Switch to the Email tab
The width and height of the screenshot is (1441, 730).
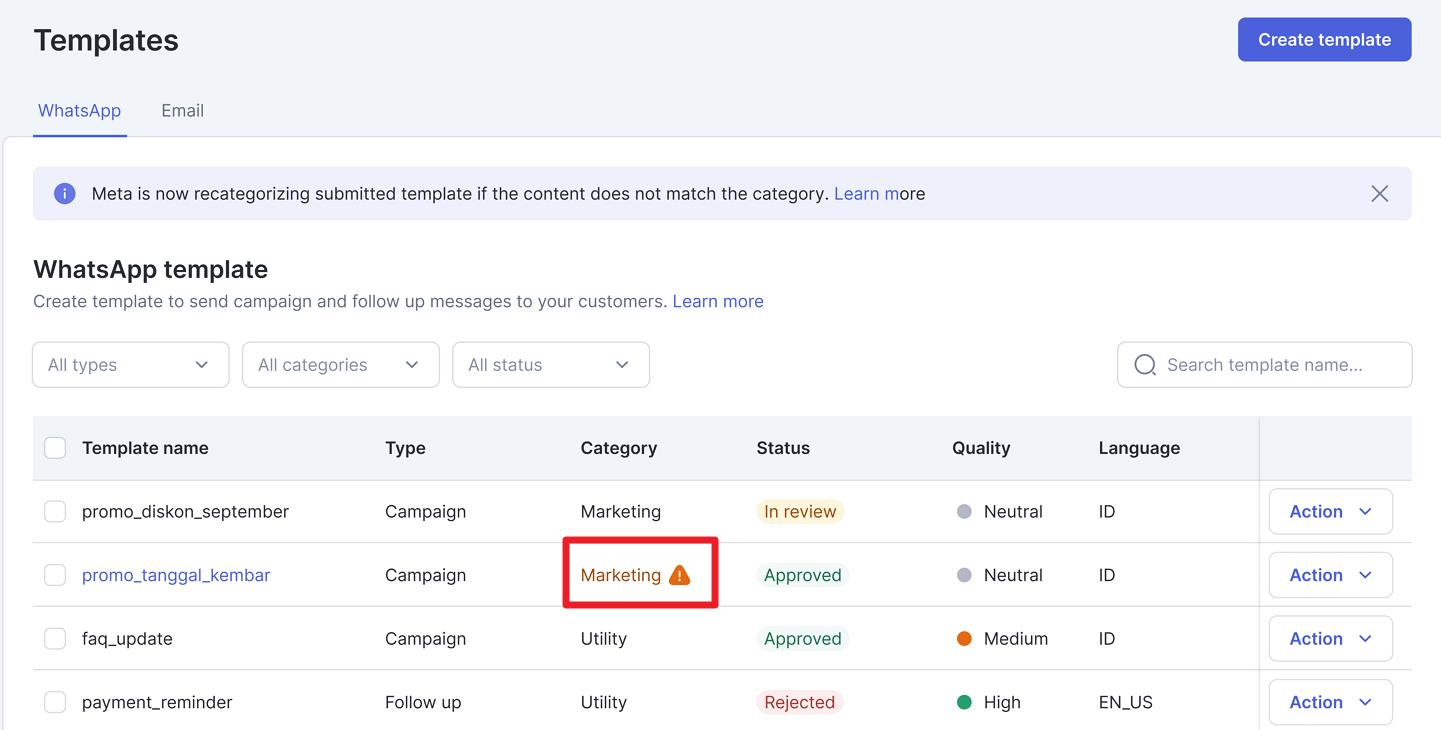tap(182, 111)
